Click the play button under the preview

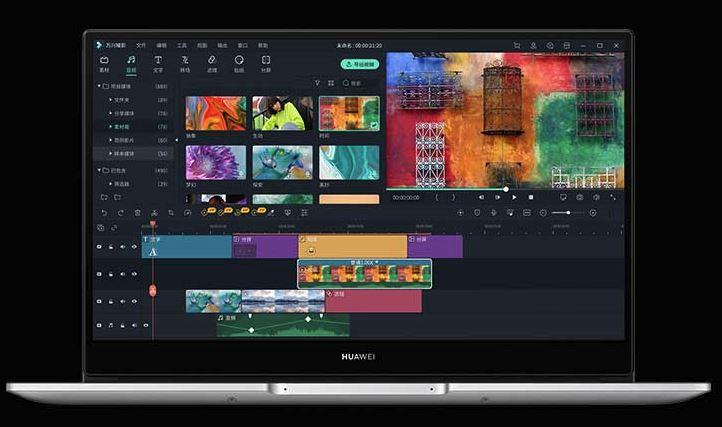click(x=514, y=197)
